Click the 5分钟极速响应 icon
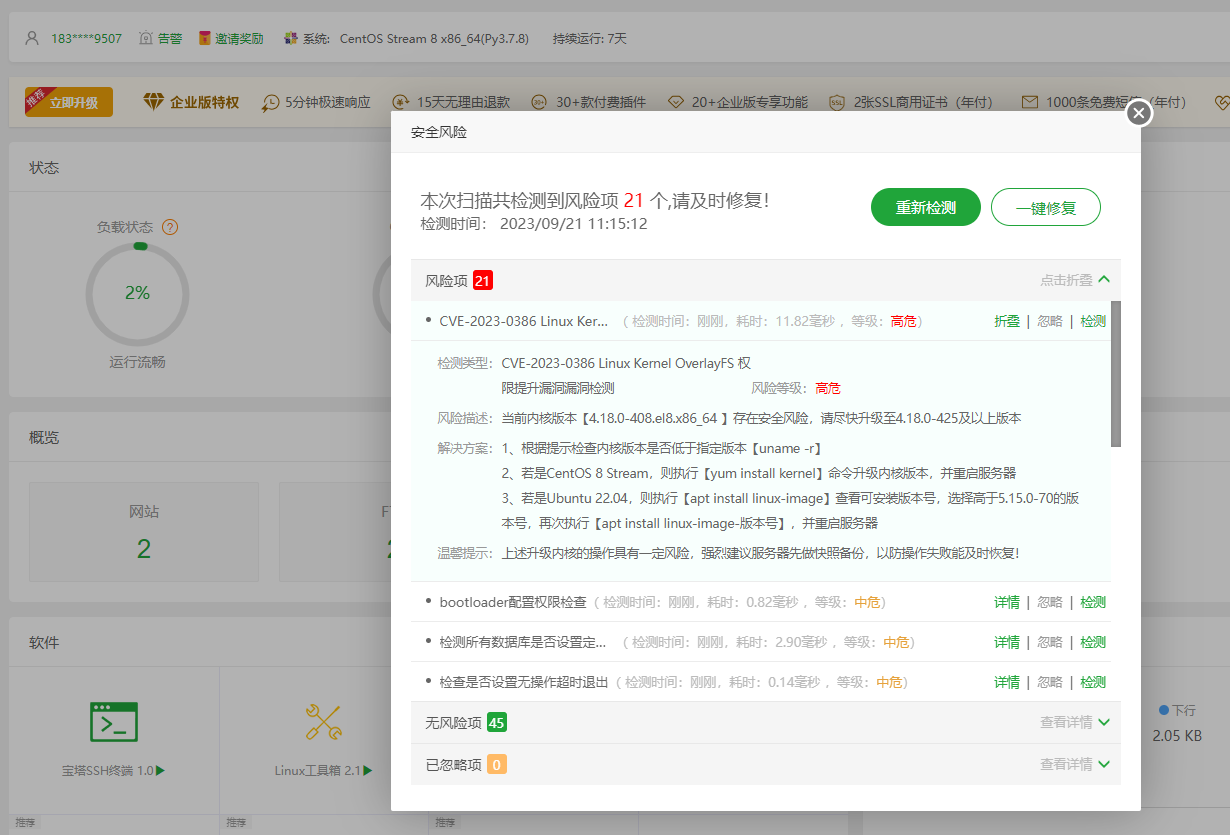The width and height of the screenshot is (1230, 835). [271, 102]
